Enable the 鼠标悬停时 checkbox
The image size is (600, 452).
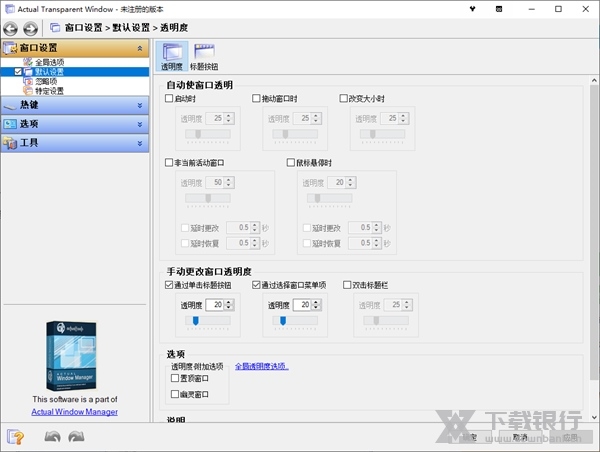point(290,163)
